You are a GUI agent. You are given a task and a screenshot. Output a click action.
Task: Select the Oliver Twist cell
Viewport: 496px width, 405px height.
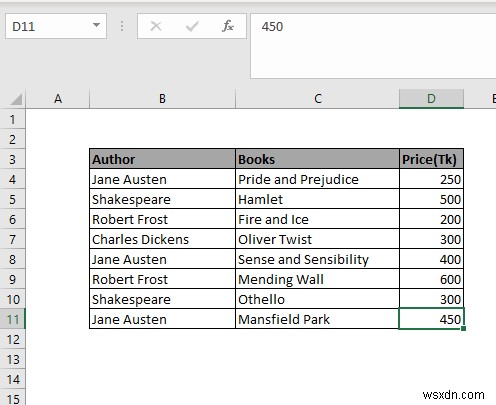pyautogui.click(x=317, y=239)
